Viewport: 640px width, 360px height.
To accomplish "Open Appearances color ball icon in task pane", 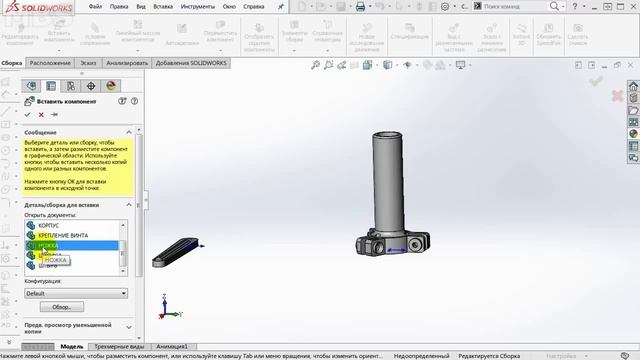I will [x=633, y=134].
